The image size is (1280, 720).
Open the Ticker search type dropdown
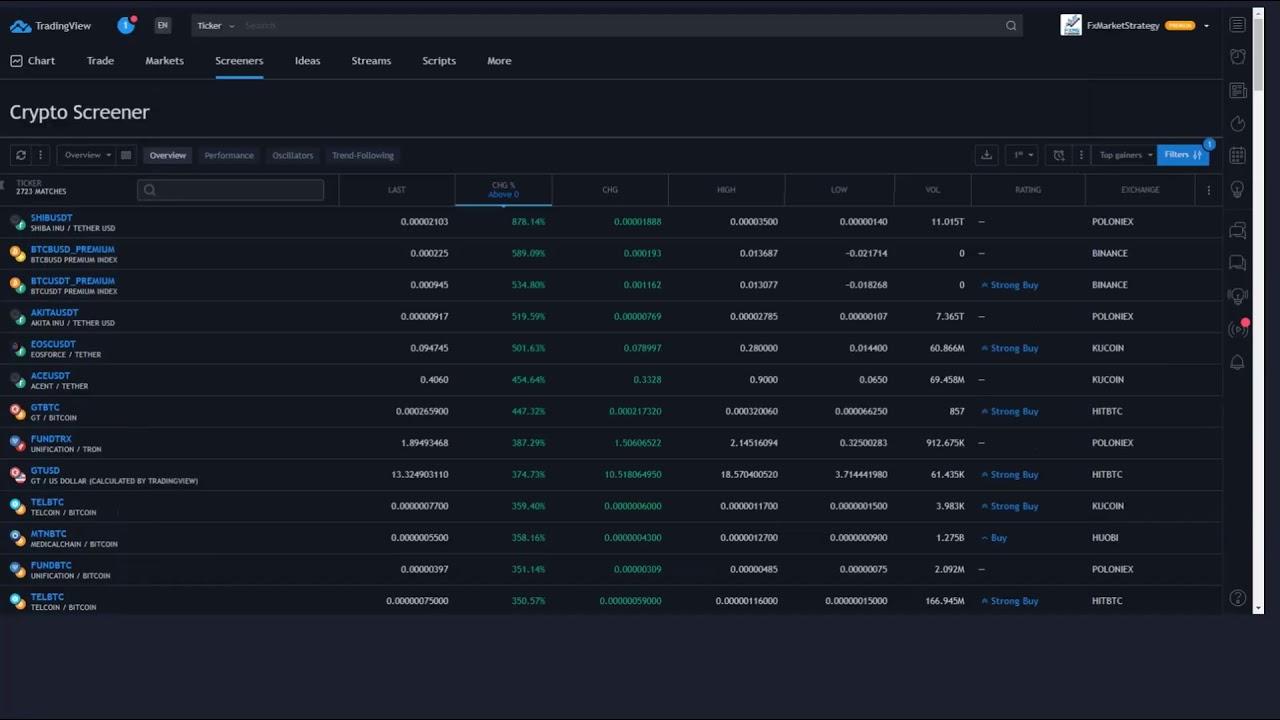click(216, 25)
